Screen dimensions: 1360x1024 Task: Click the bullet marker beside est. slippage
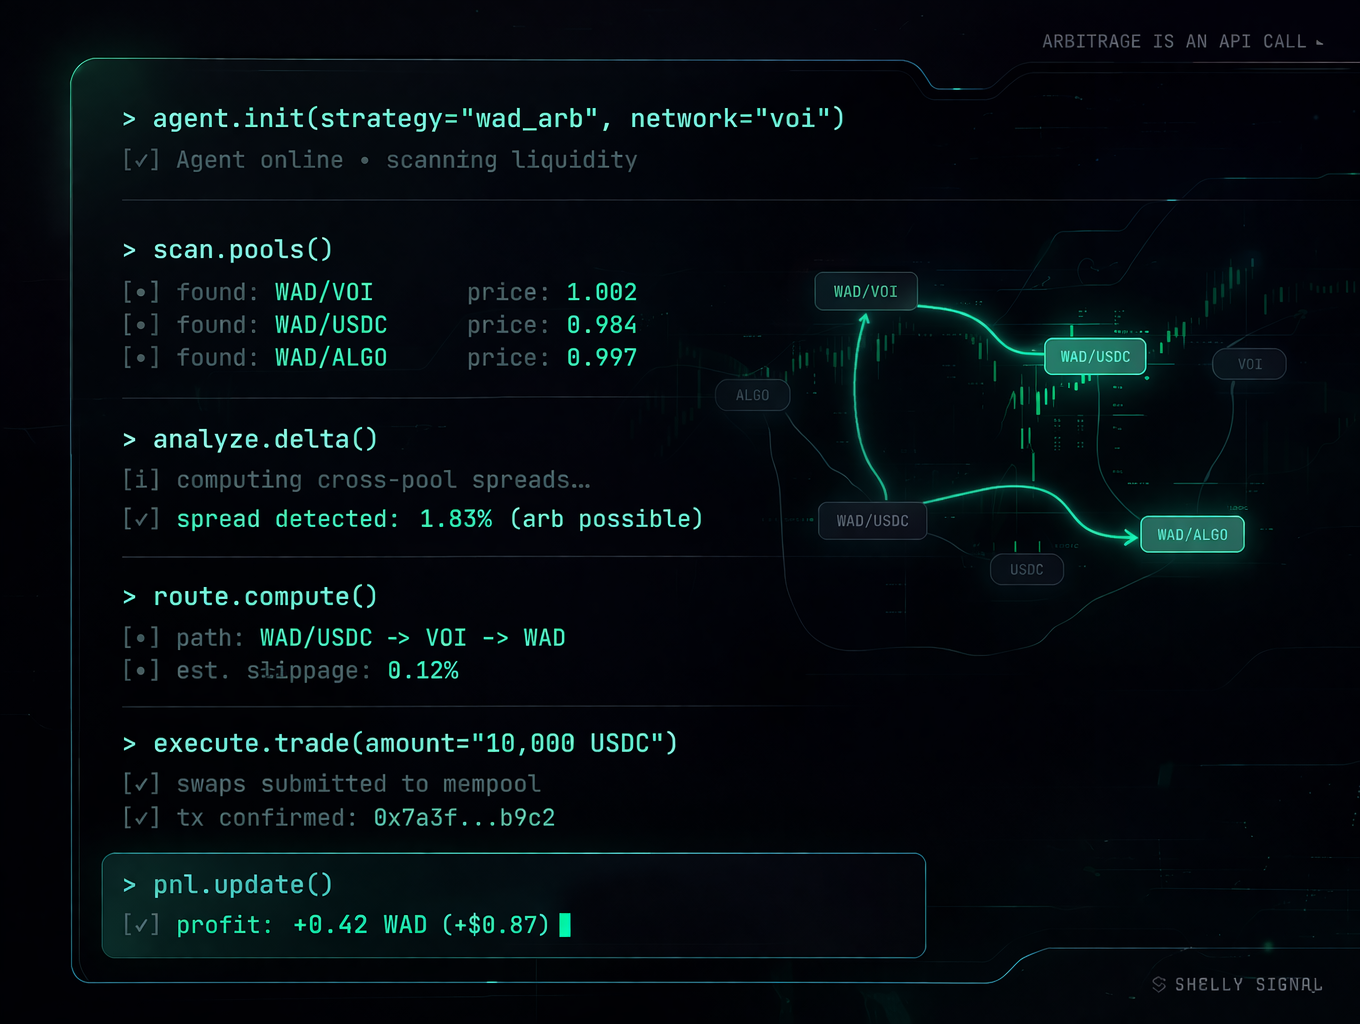tap(141, 670)
